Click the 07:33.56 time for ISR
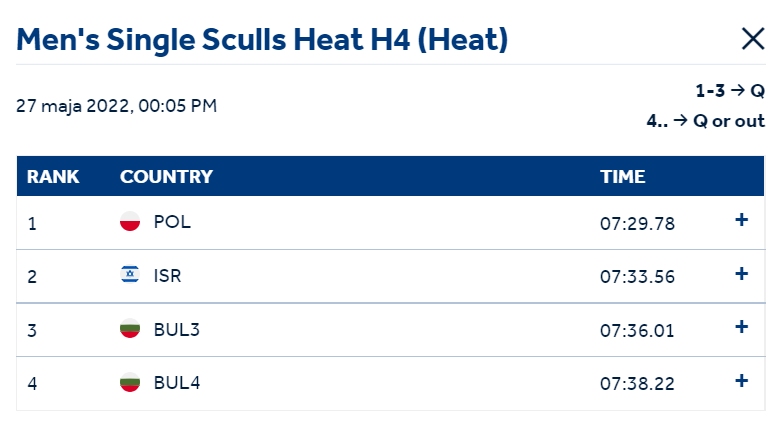Image resolution: width=776 pixels, height=426 pixels. [637, 277]
